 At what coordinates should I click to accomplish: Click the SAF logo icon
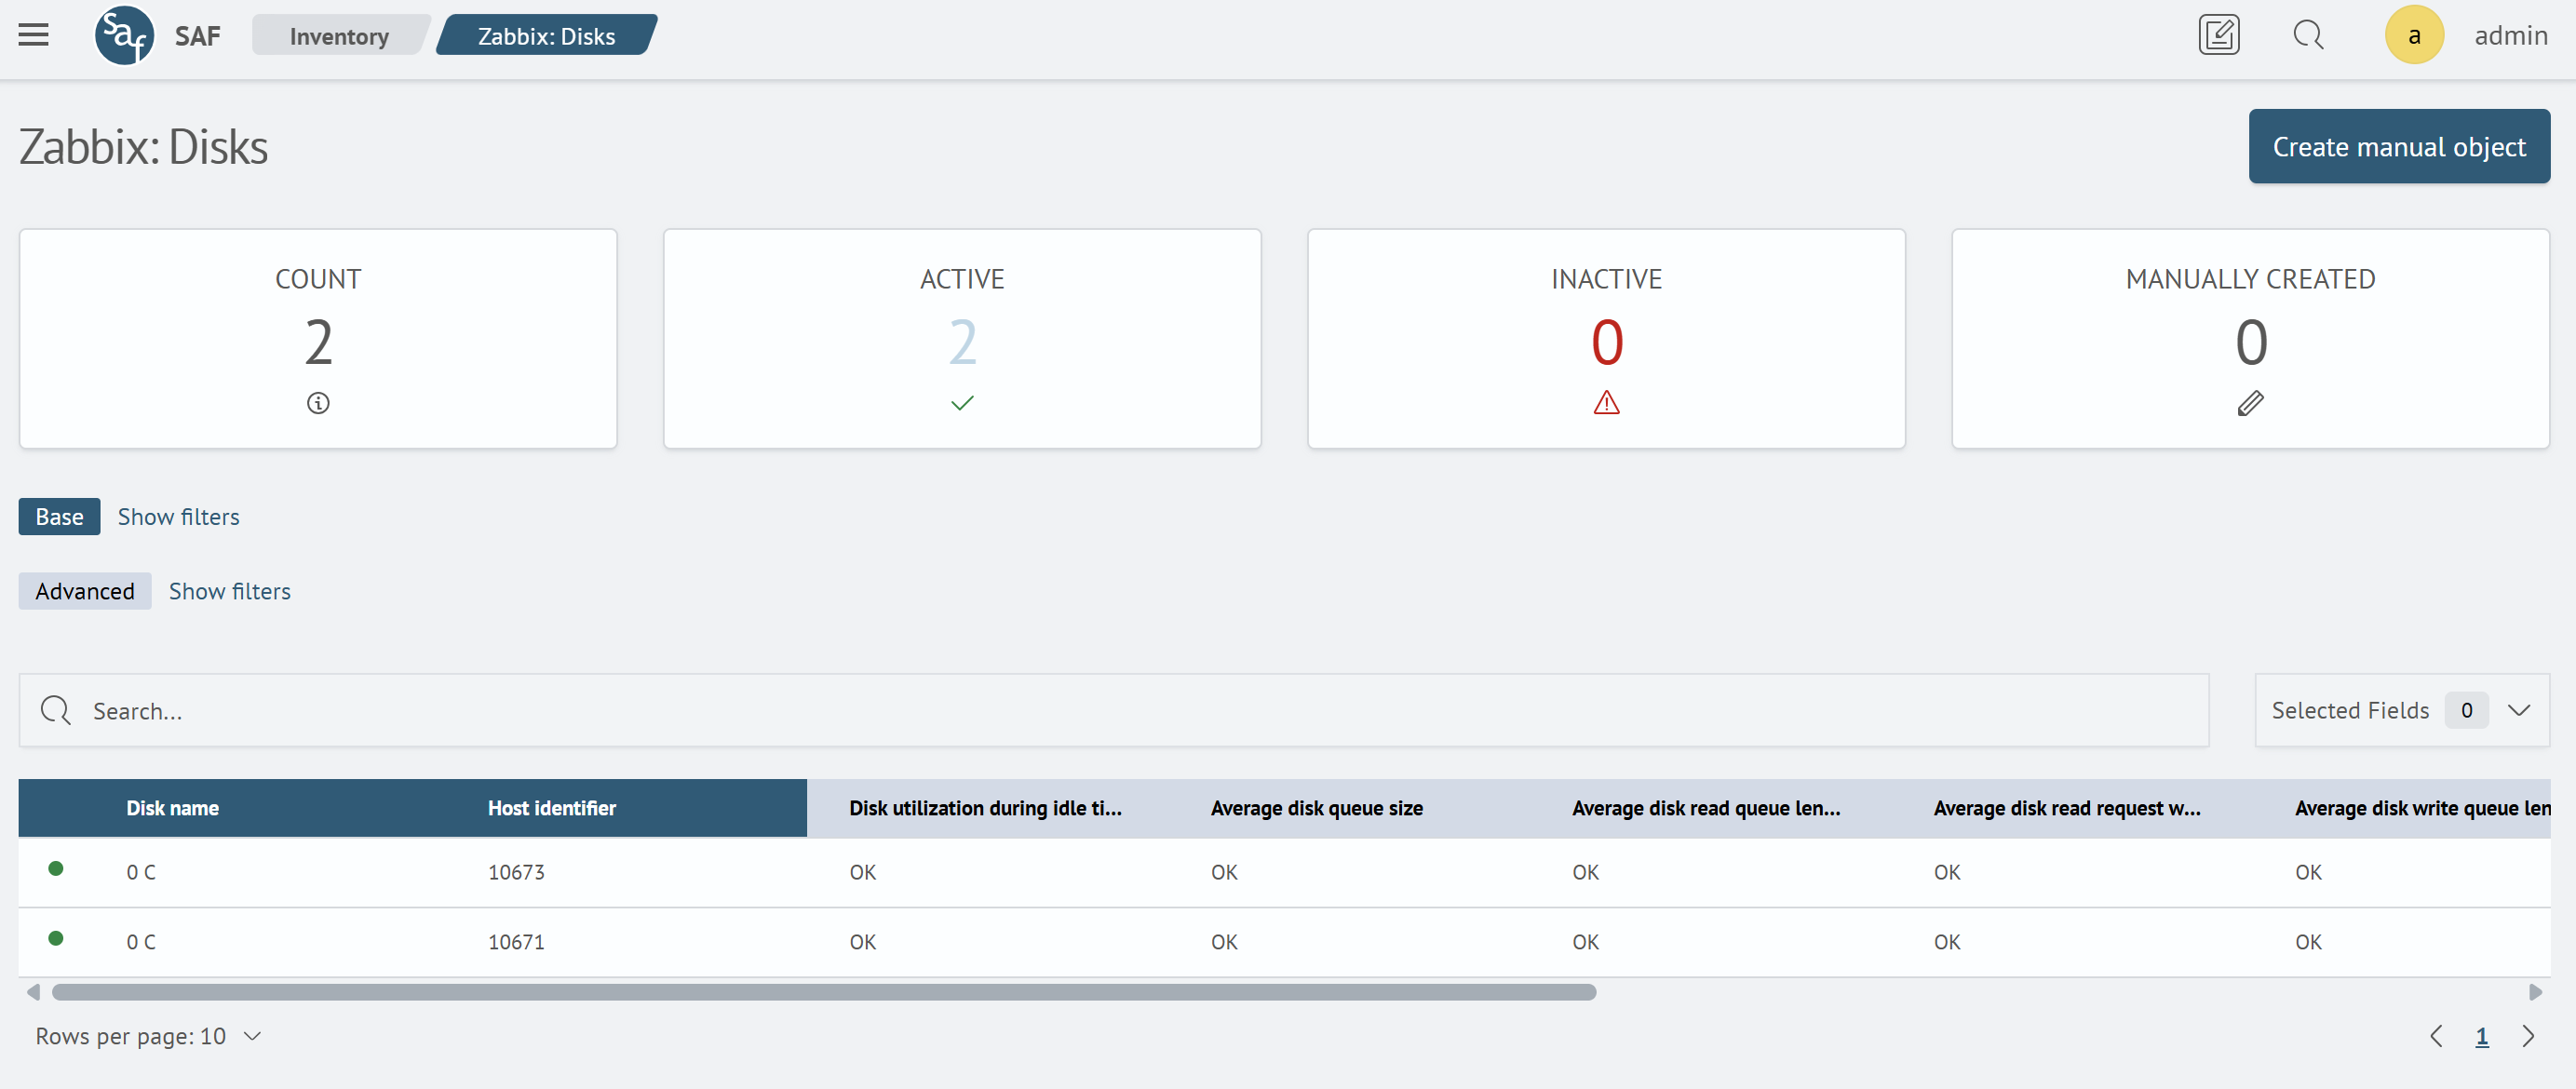[x=124, y=35]
